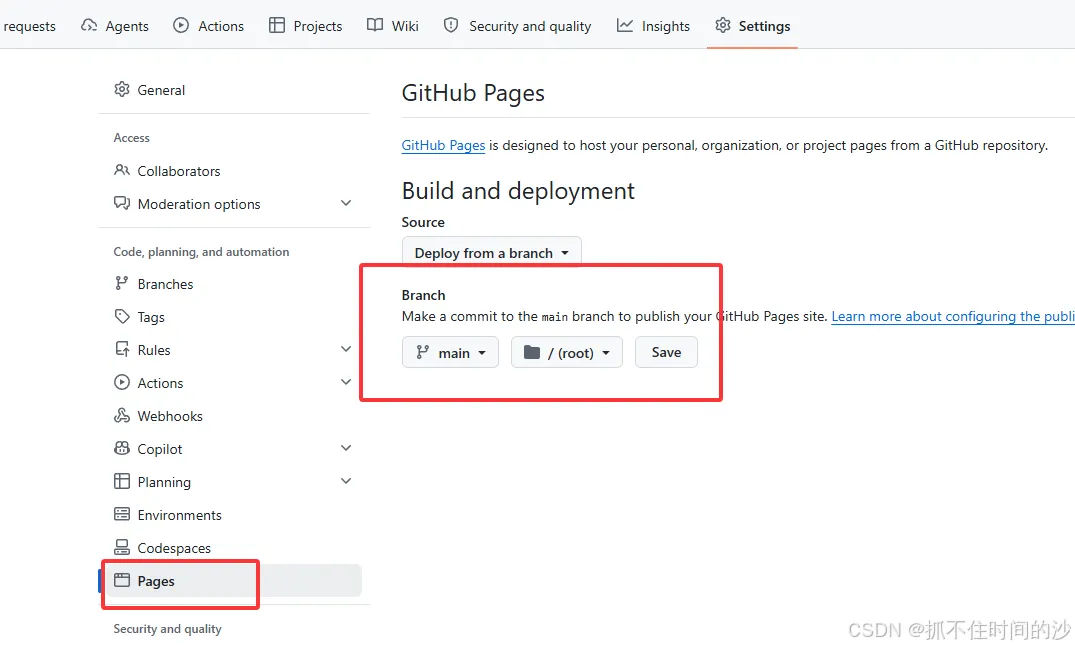The image size is (1075, 647).
Task: Click the Build and deployment heading
Action: (x=518, y=191)
